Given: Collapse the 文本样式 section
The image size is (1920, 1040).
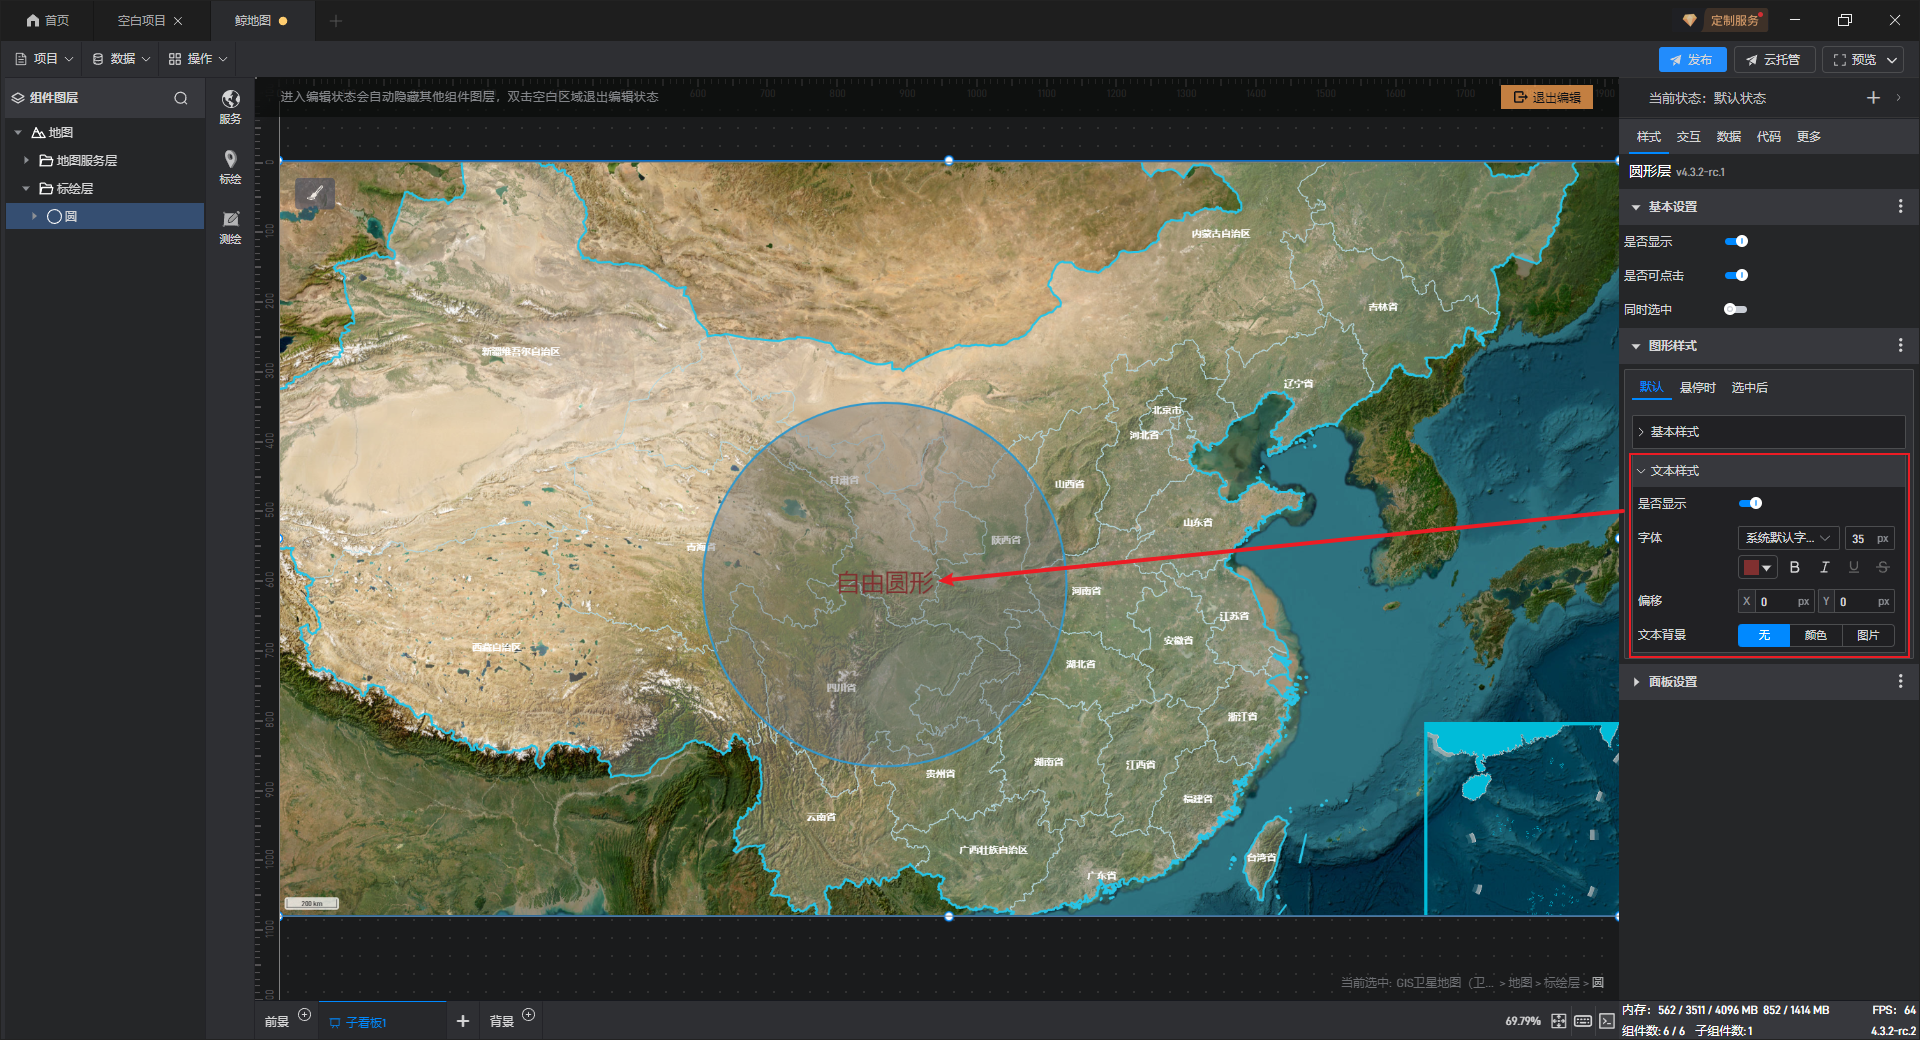Looking at the screenshot, I should coord(1641,471).
